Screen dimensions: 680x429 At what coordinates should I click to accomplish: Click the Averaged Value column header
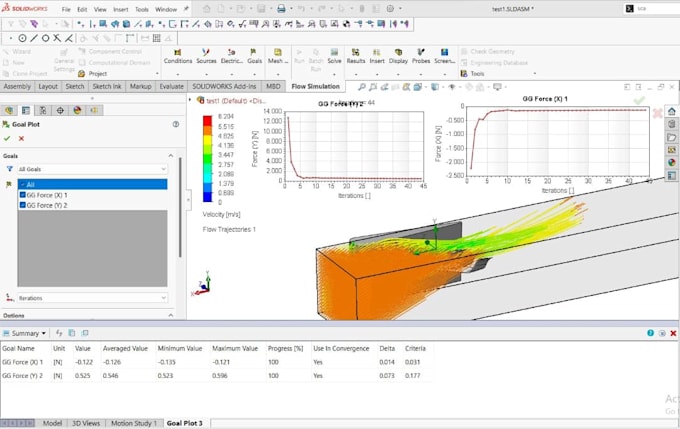[x=125, y=348]
